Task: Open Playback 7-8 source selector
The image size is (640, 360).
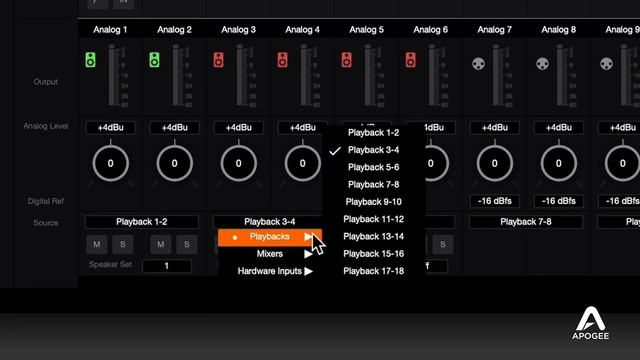Action: click(x=526, y=222)
